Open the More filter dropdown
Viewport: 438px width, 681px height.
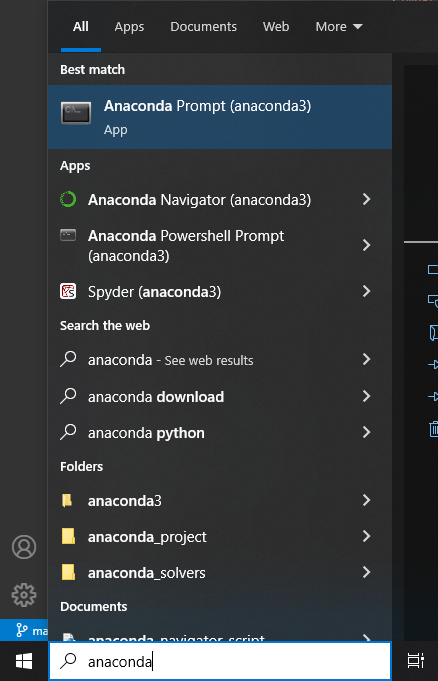pyautogui.click(x=338, y=27)
